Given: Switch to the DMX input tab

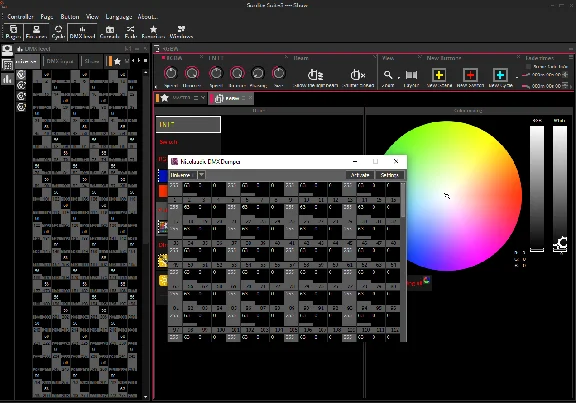Looking at the screenshot, I should coord(60,61).
